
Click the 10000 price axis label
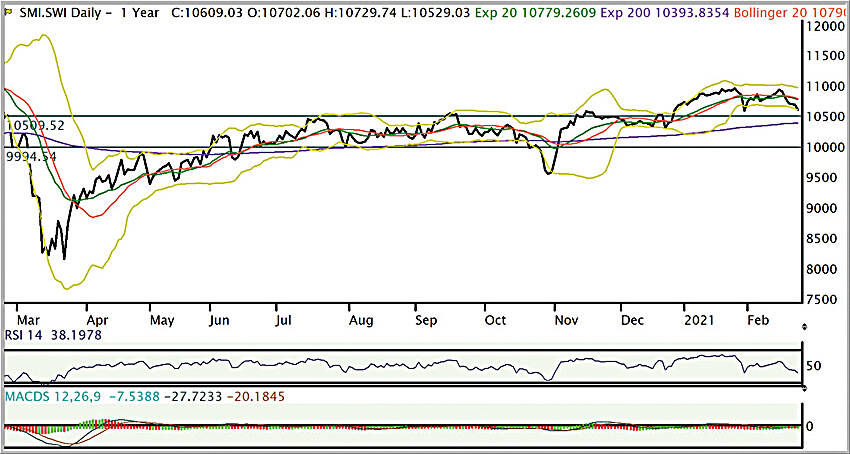[x=825, y=147]
